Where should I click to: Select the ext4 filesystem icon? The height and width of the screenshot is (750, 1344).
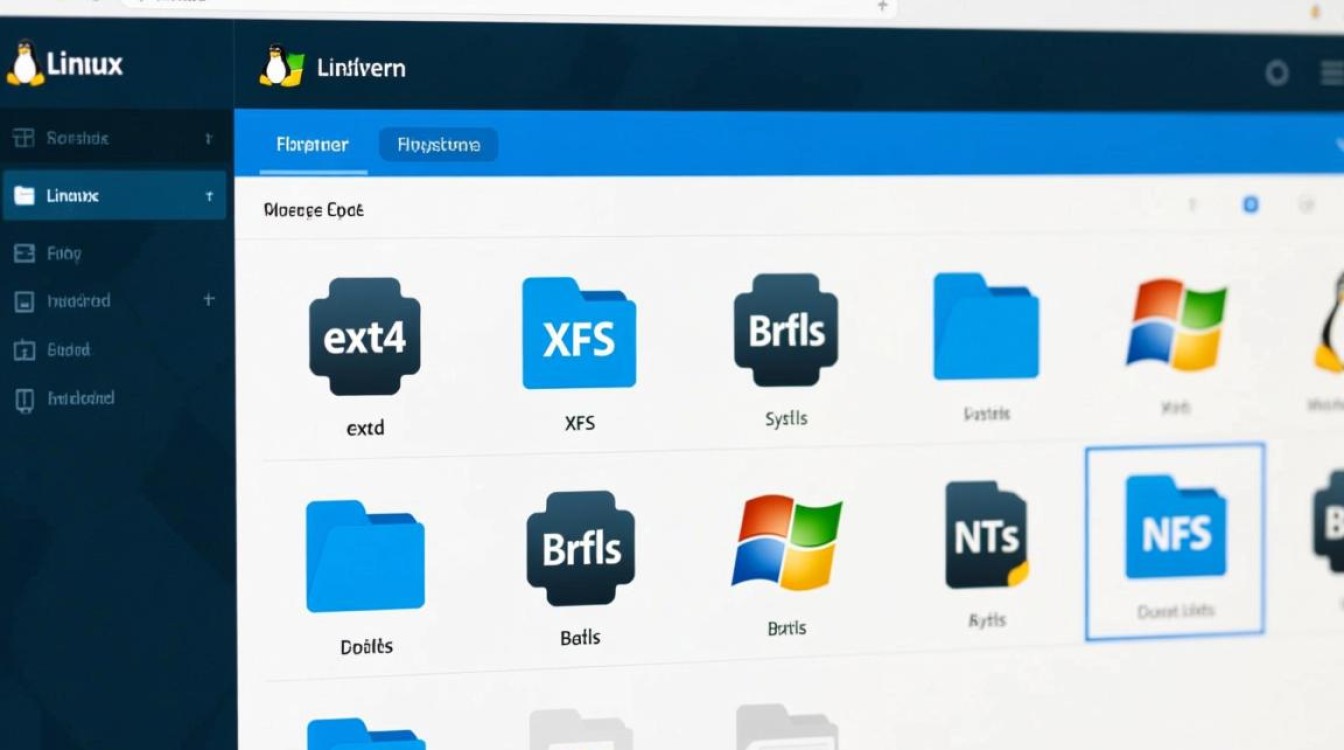coord(364,335)
